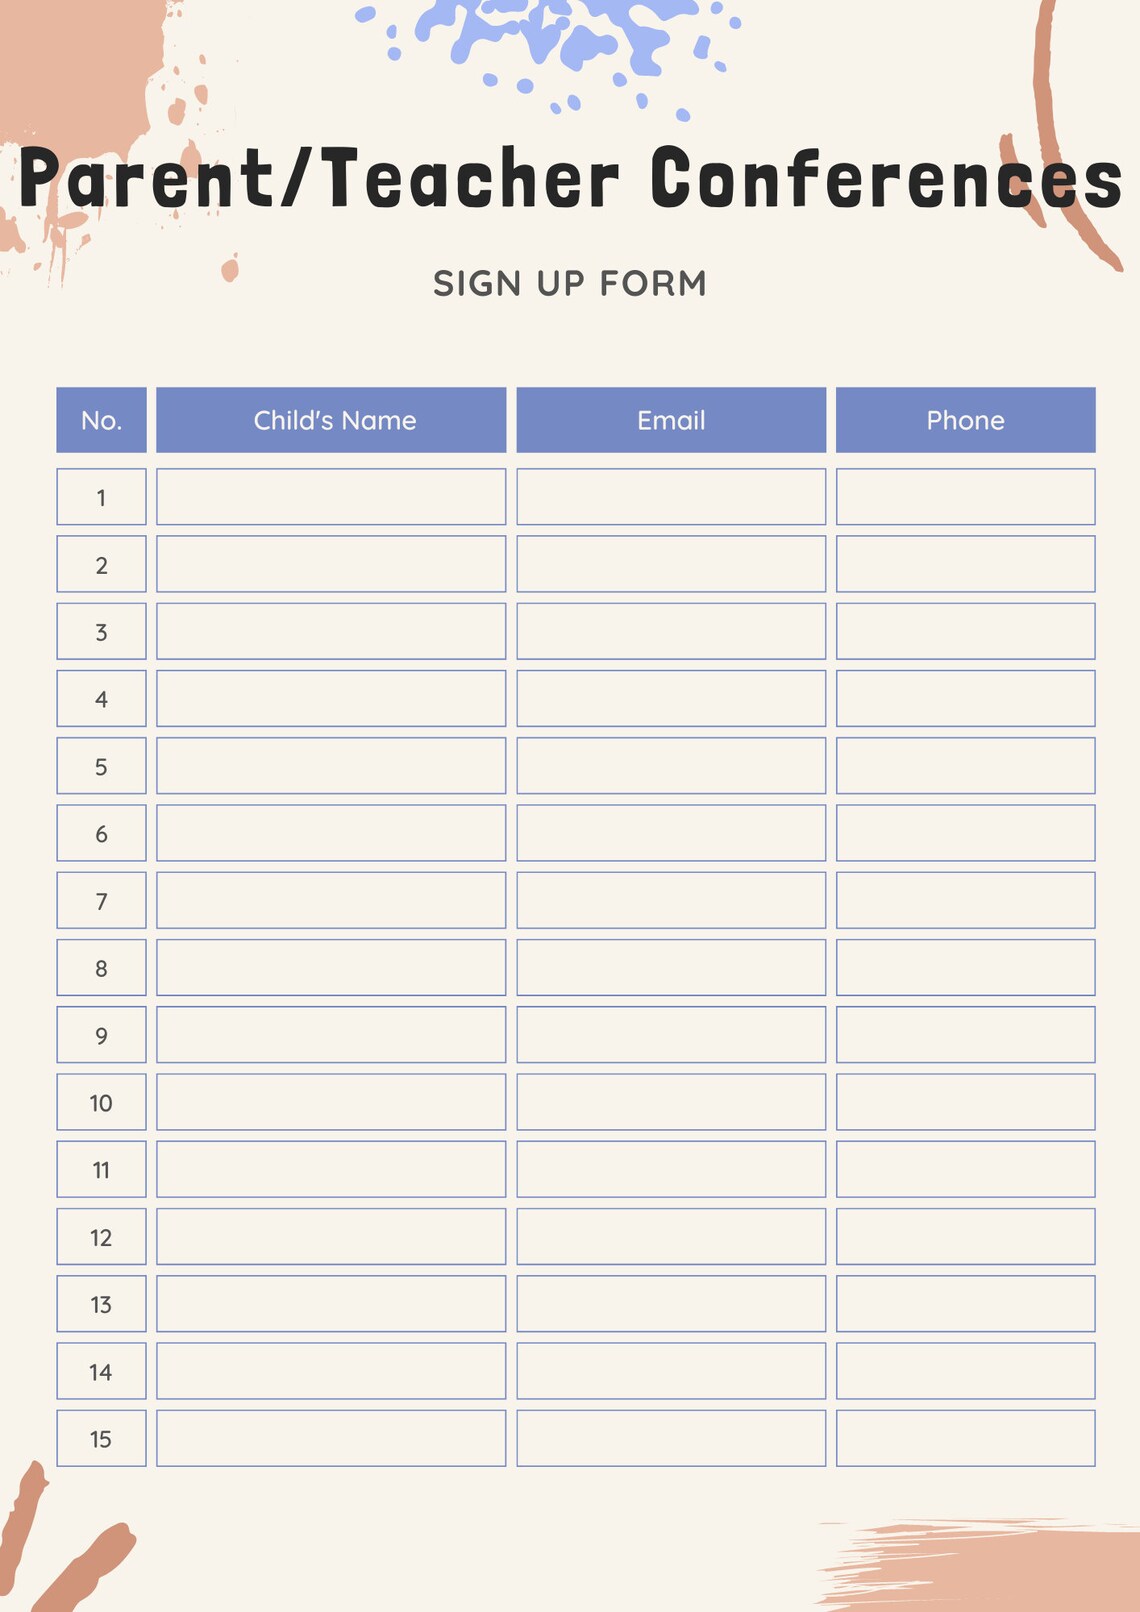The height and width of the screenshot is (1612, 1140).
Task: Click the Phone field in row 14
Action: [965, 1371]
